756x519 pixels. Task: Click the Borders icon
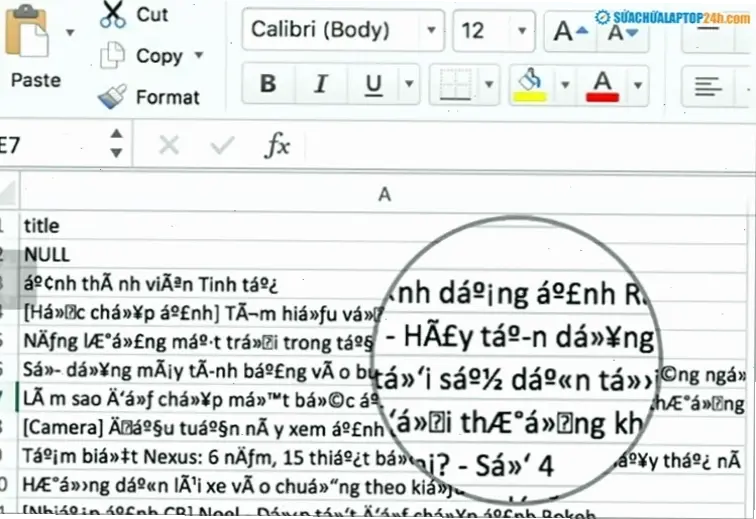click(456, 85)
